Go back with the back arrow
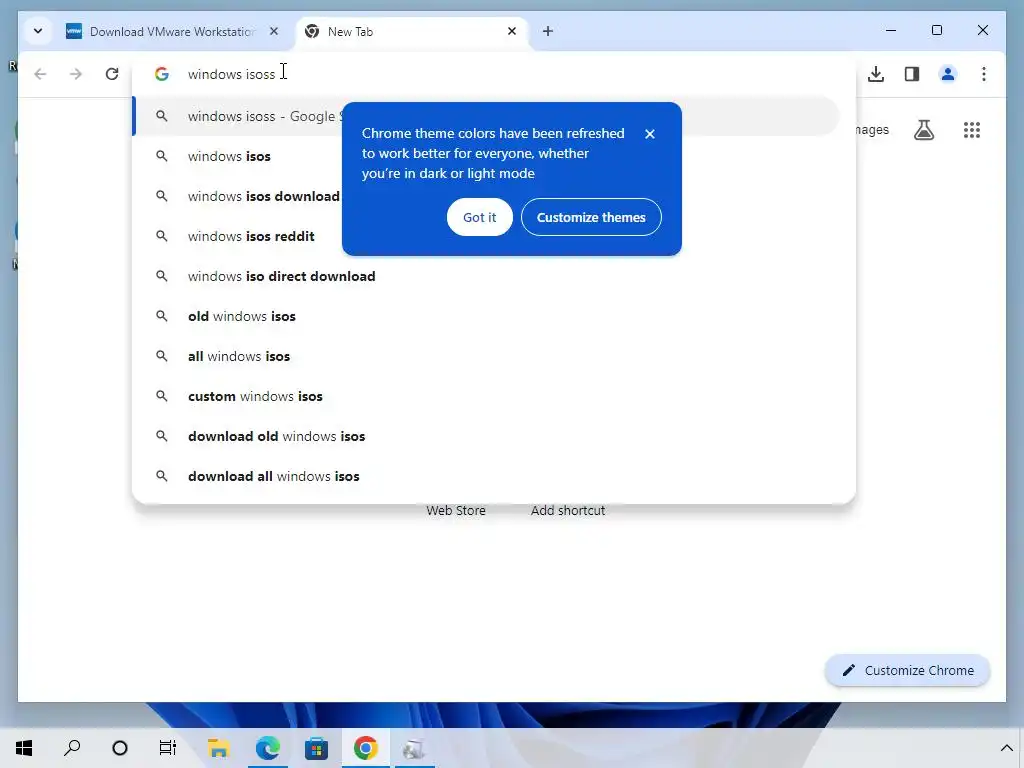The height and width of the screenshot is (768, 1024). coord(40,74)
